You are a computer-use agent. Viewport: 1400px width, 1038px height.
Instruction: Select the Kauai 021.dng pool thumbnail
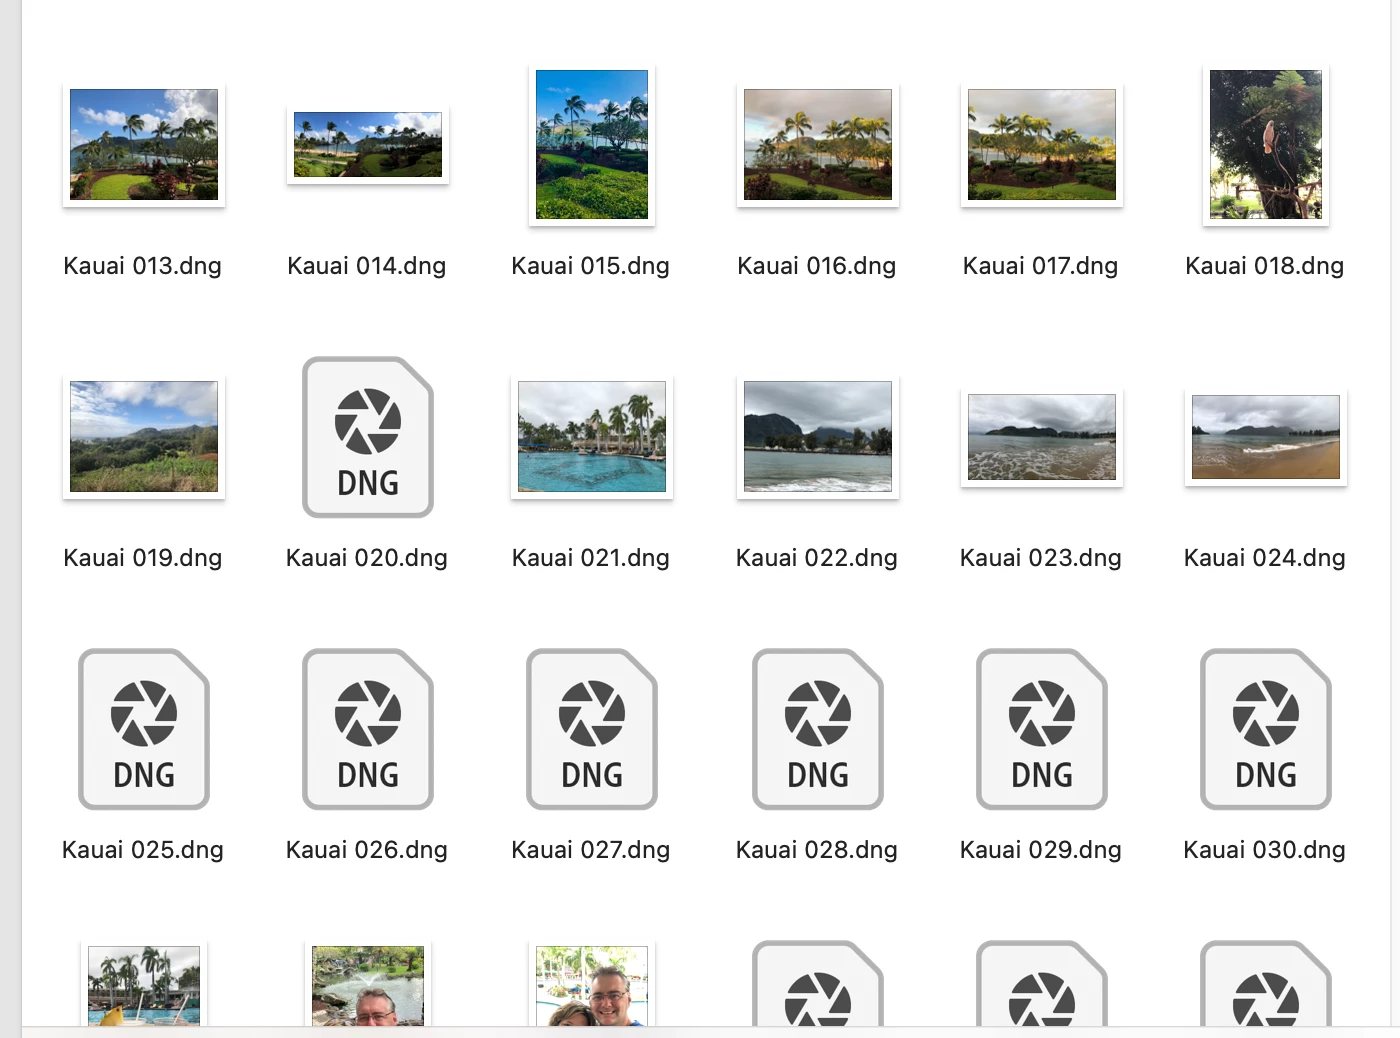point(592,436)
